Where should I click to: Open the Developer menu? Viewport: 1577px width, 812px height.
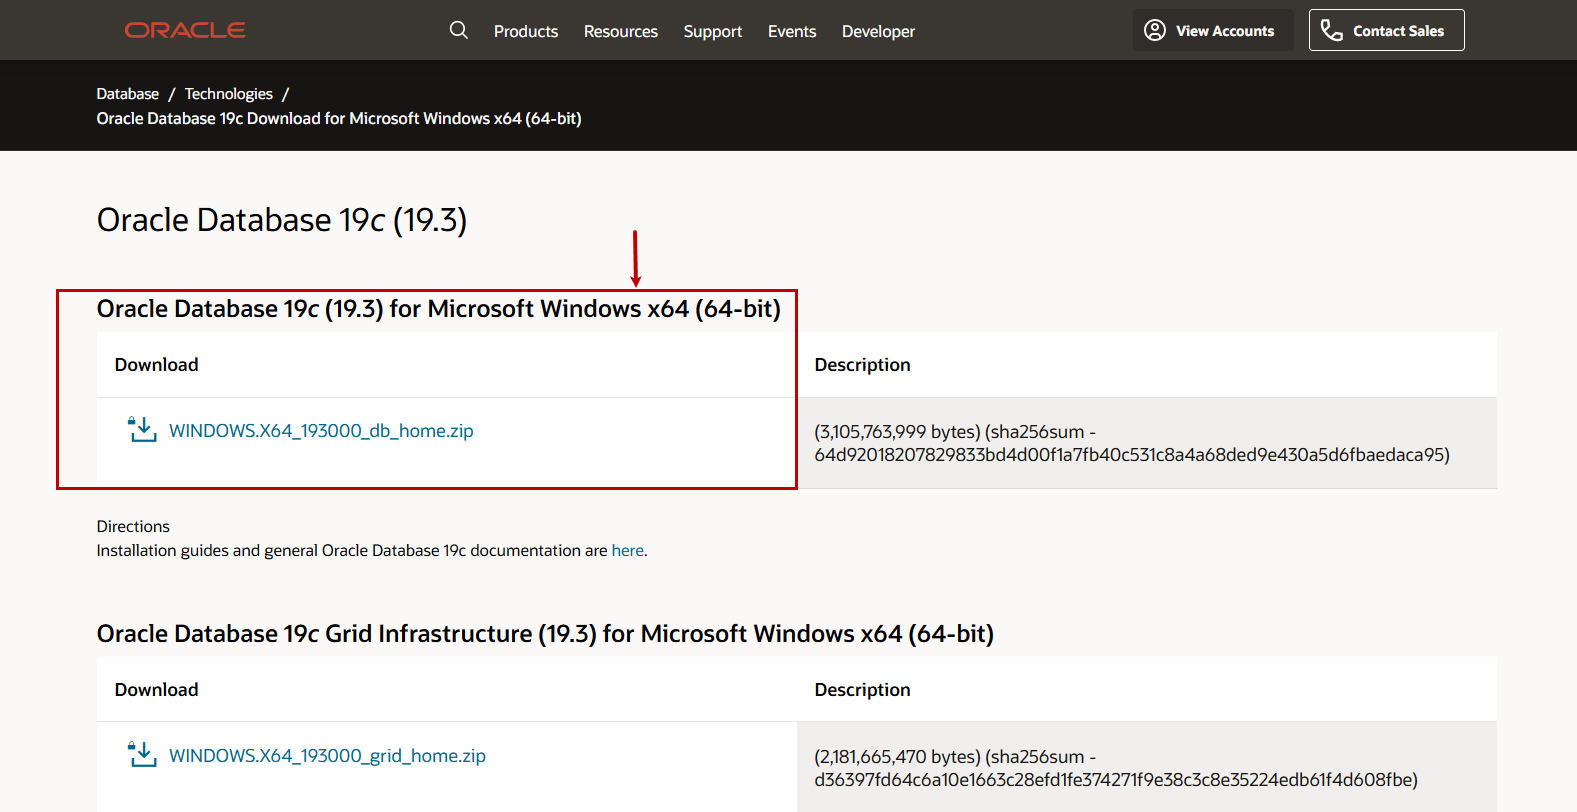coord(878,32)
